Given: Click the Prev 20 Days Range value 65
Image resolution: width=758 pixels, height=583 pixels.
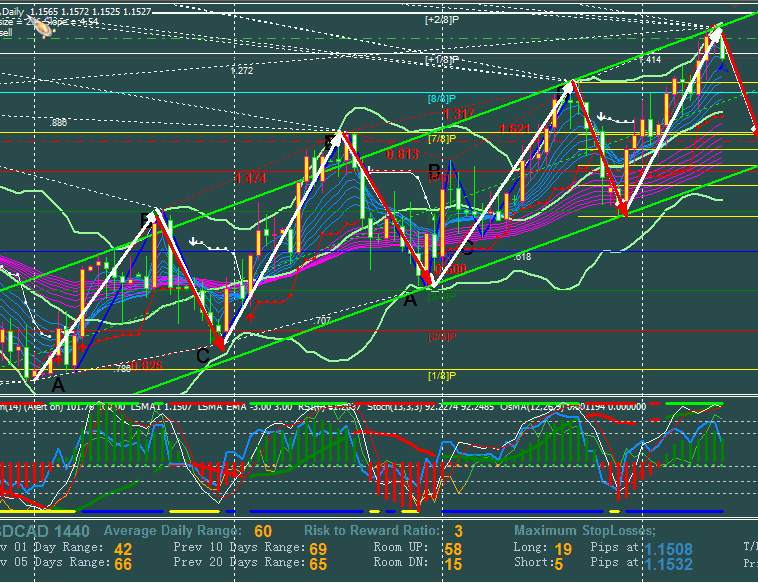Looking at the screenshot, I should click(318, 564).
